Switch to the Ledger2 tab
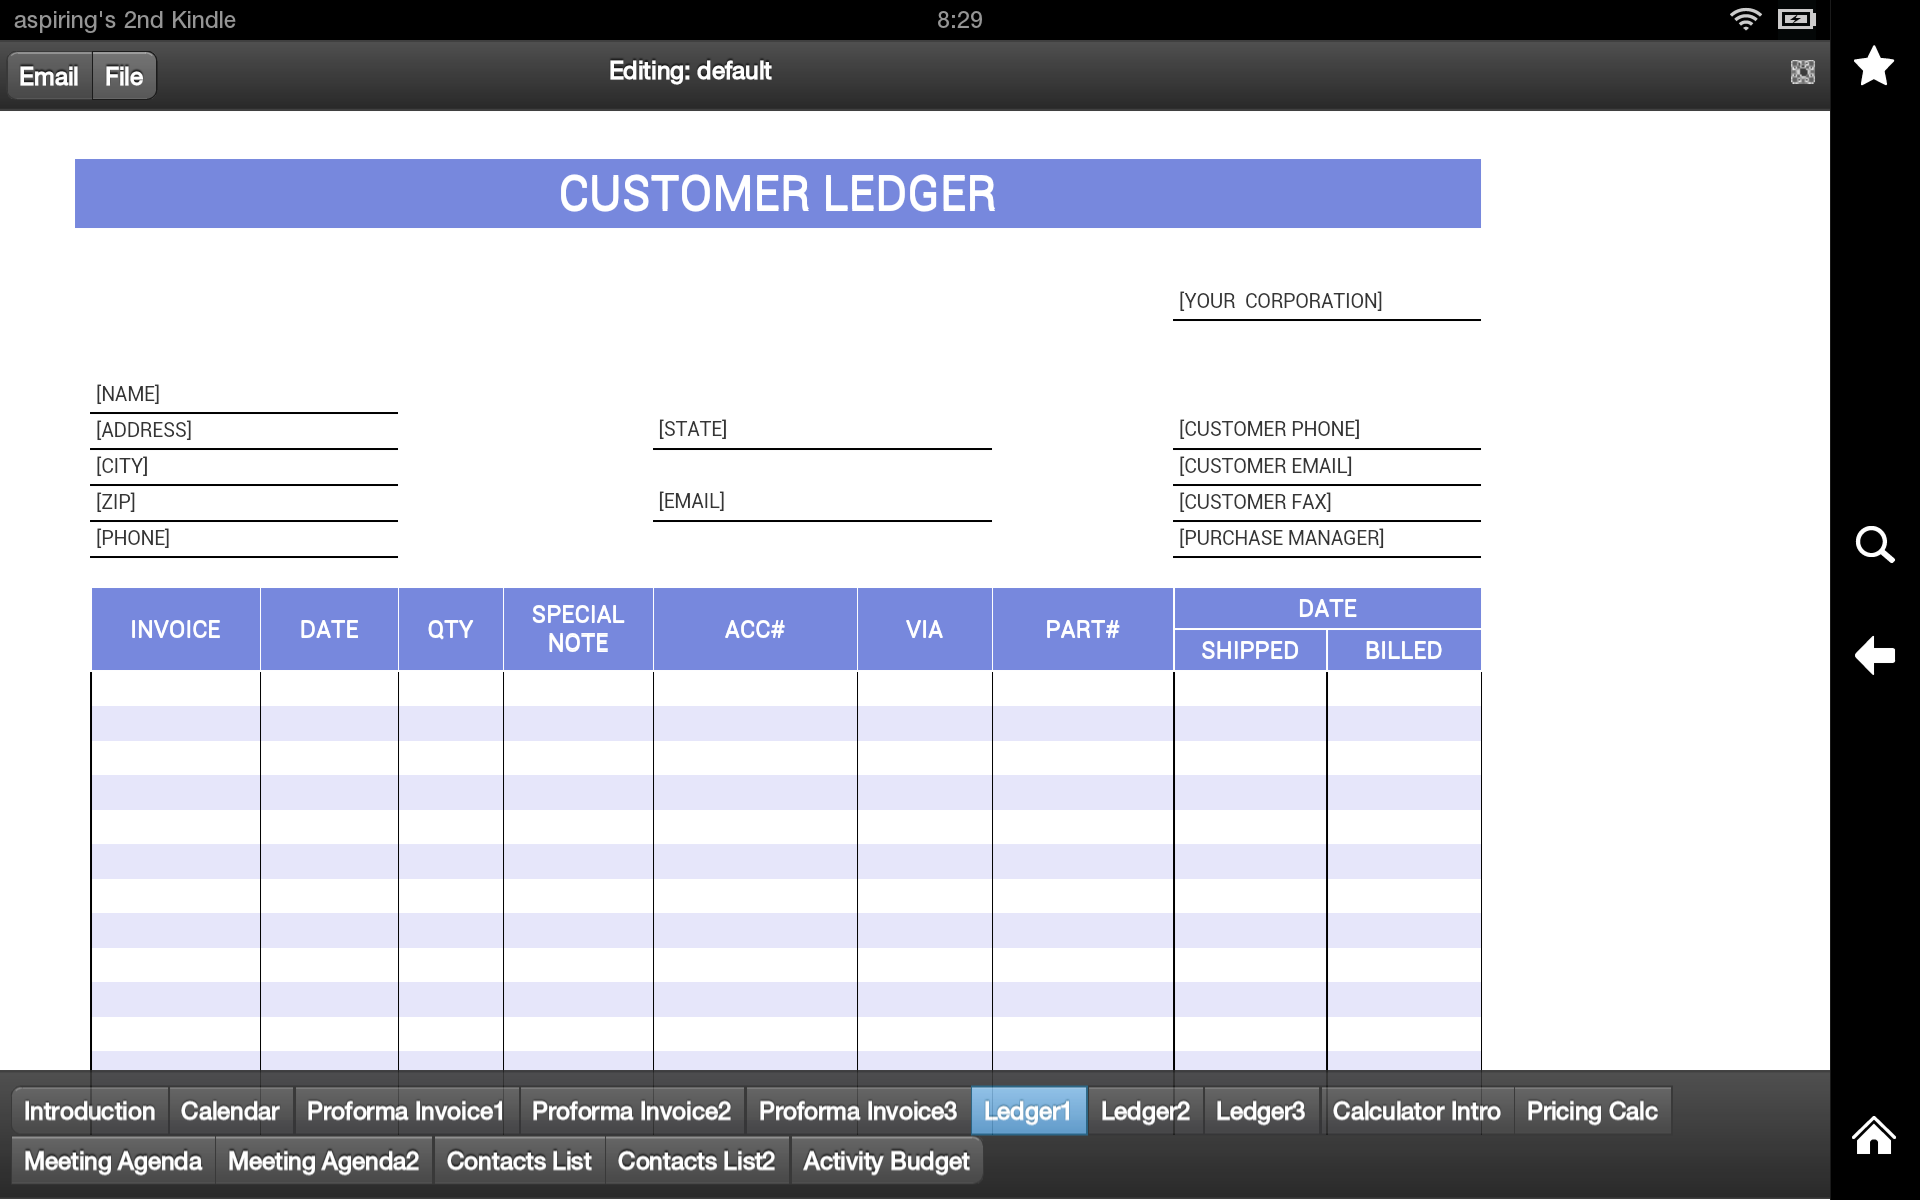The width and height of the screenshot is (1920, 1200). (1144, 1110)
